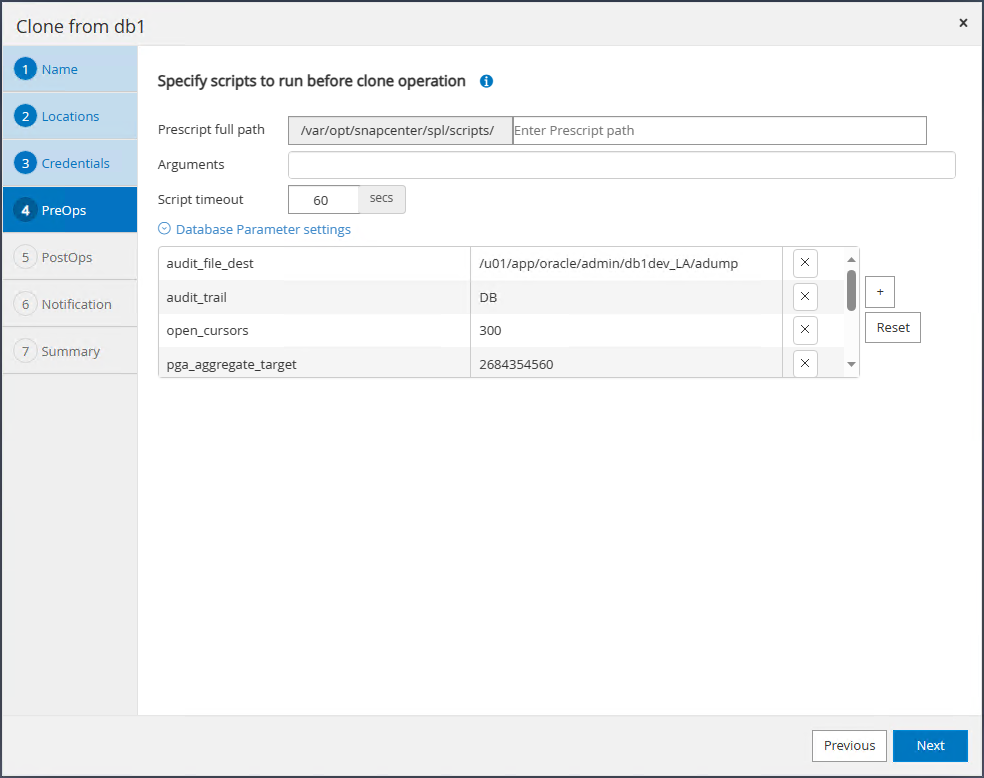Close the Clone from db1 dialog
This screenshot has width=984, height=778.
click(x=963, y=23)
